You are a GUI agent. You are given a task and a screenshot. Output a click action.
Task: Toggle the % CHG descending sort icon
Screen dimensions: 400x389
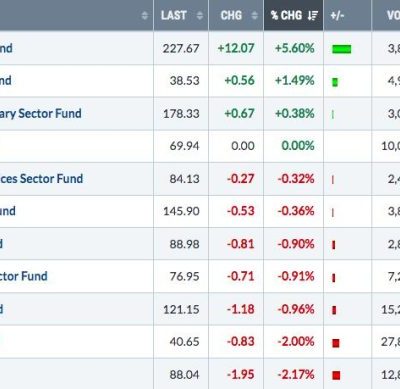pyautogui.click(x=313, y=15)
